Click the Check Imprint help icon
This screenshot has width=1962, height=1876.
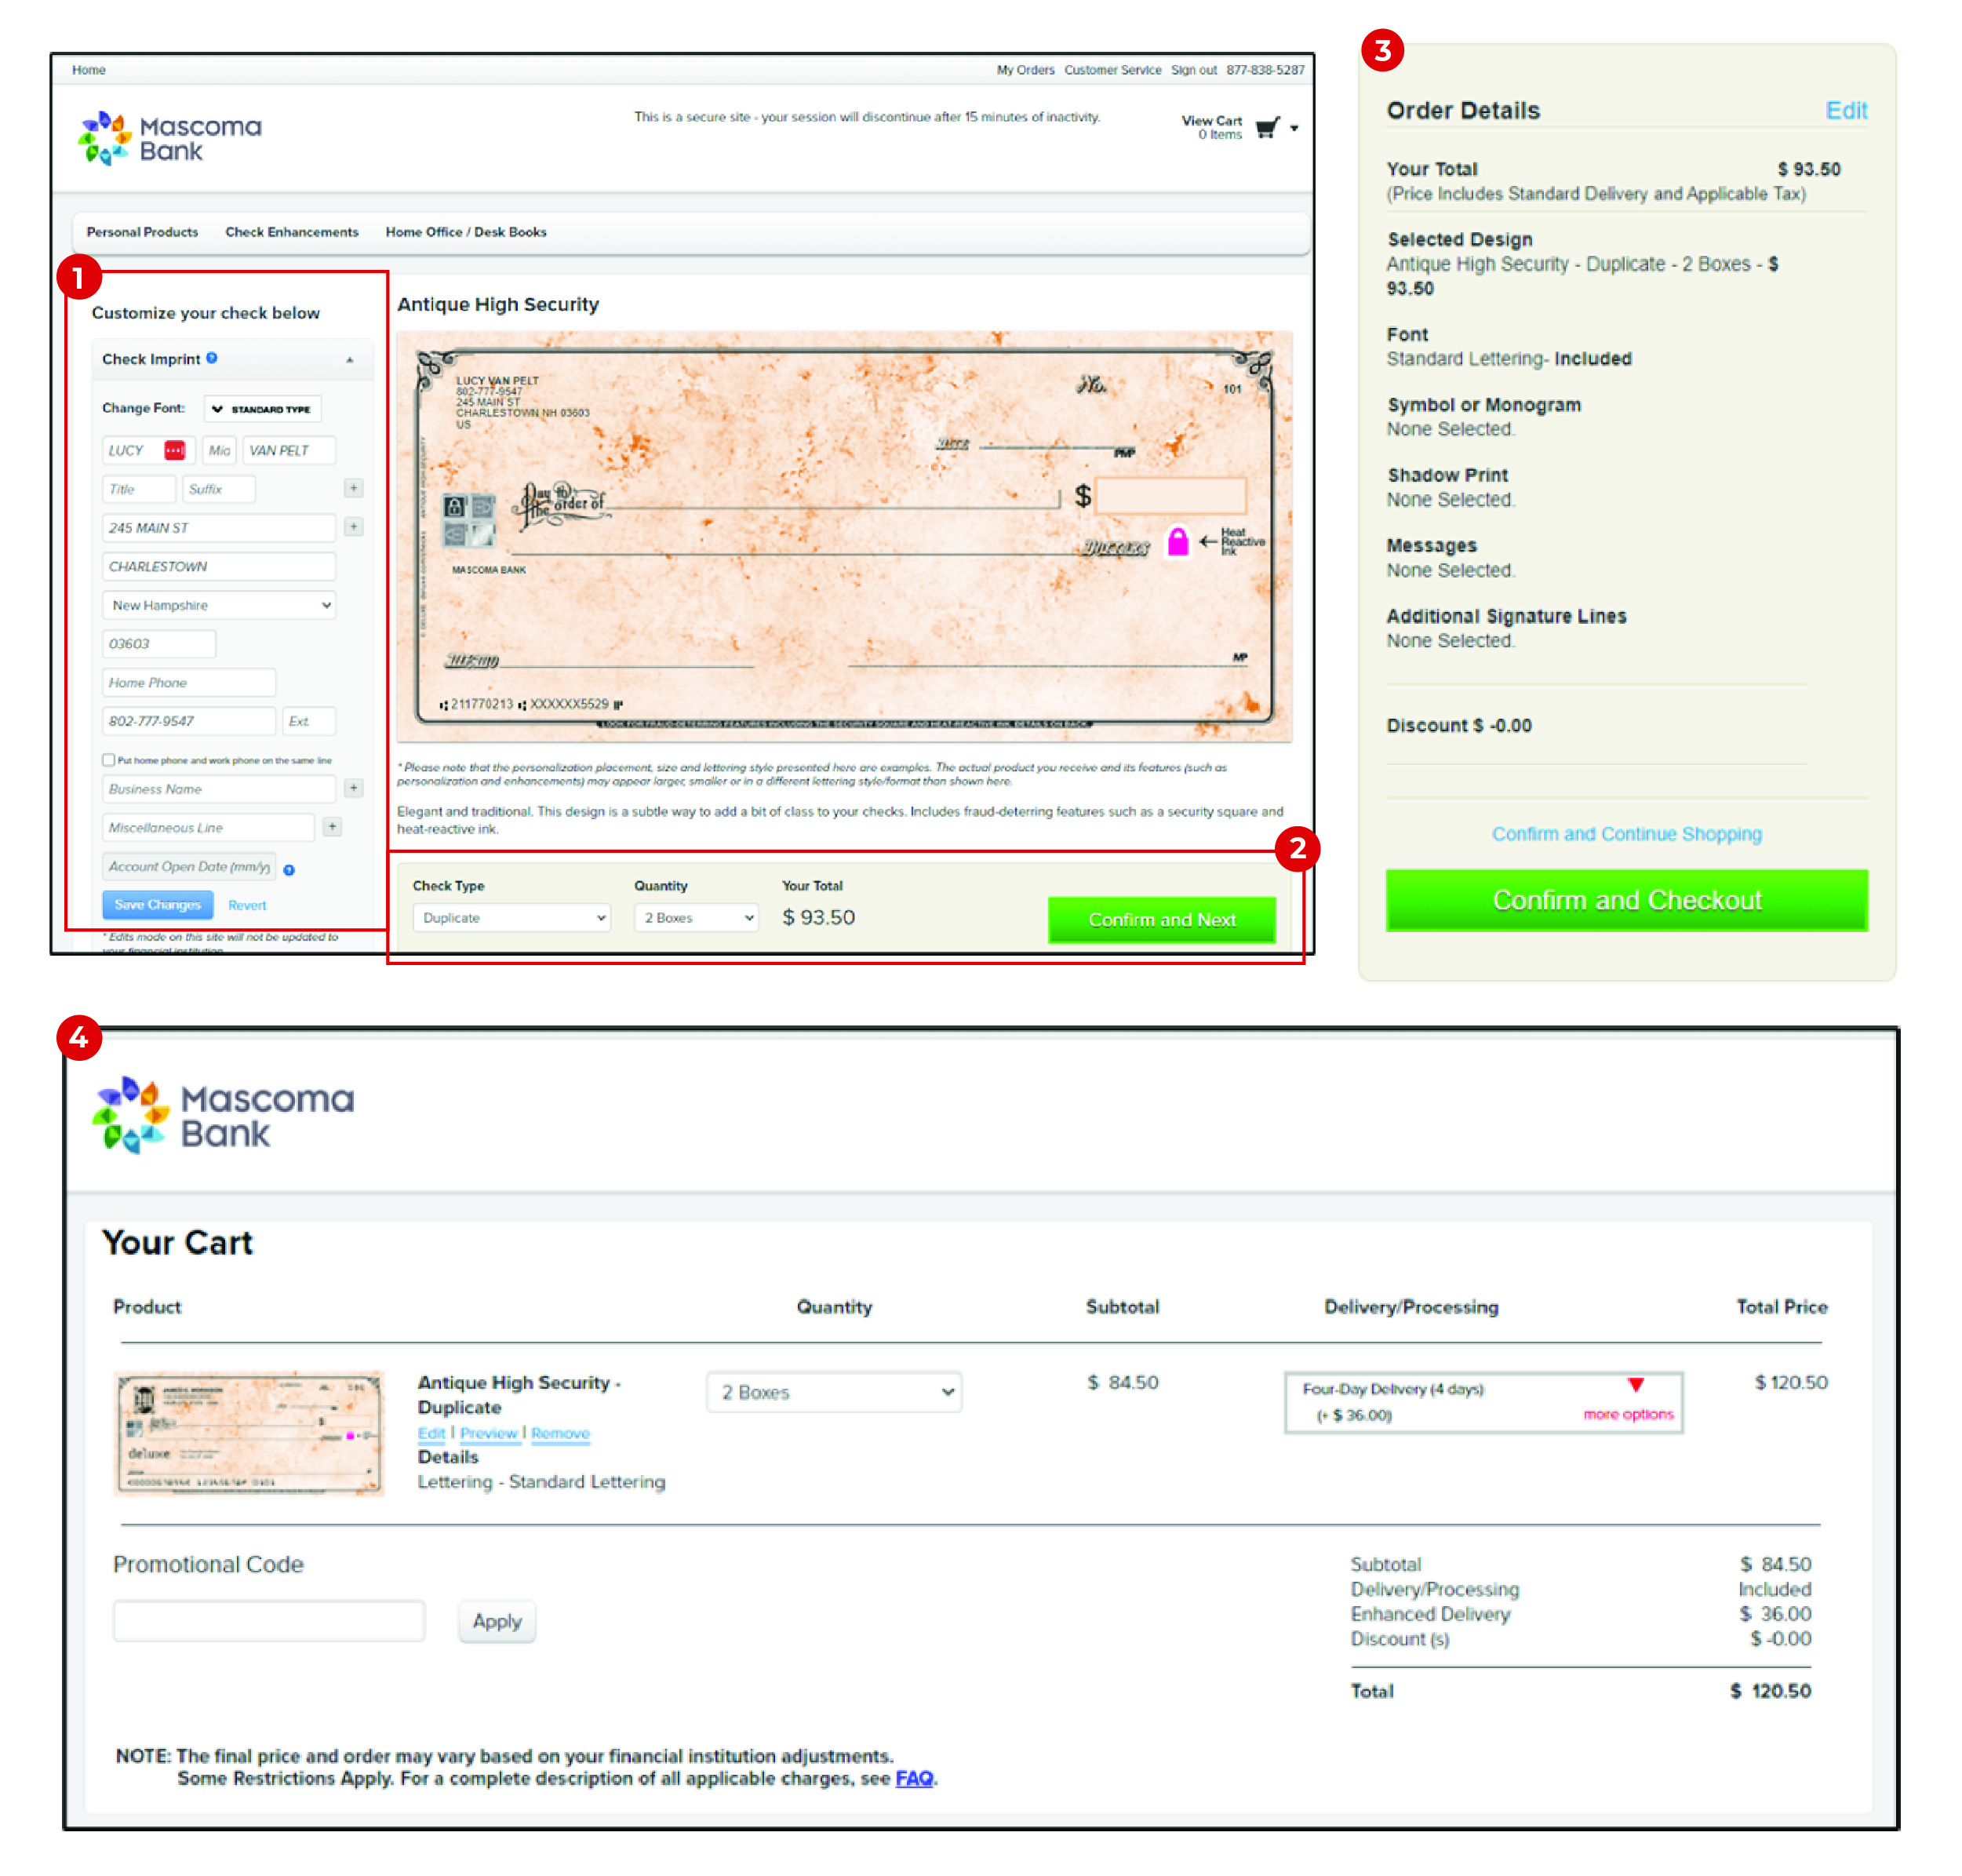[212, 358]
